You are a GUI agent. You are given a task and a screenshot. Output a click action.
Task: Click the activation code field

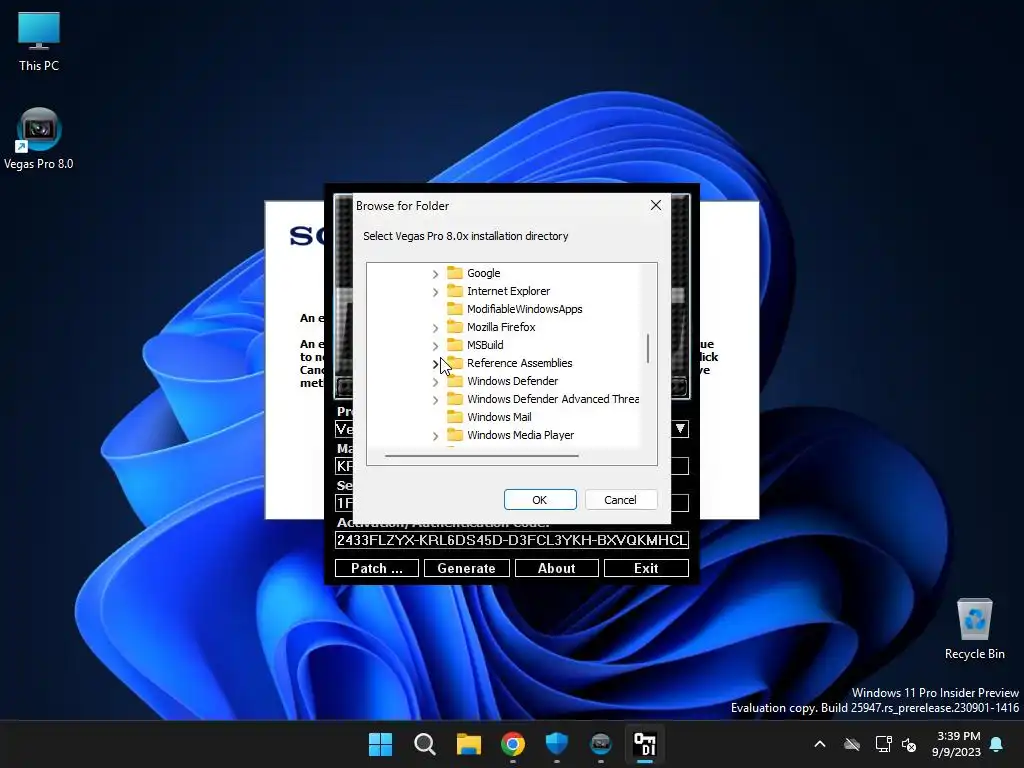tap(512, 540)
